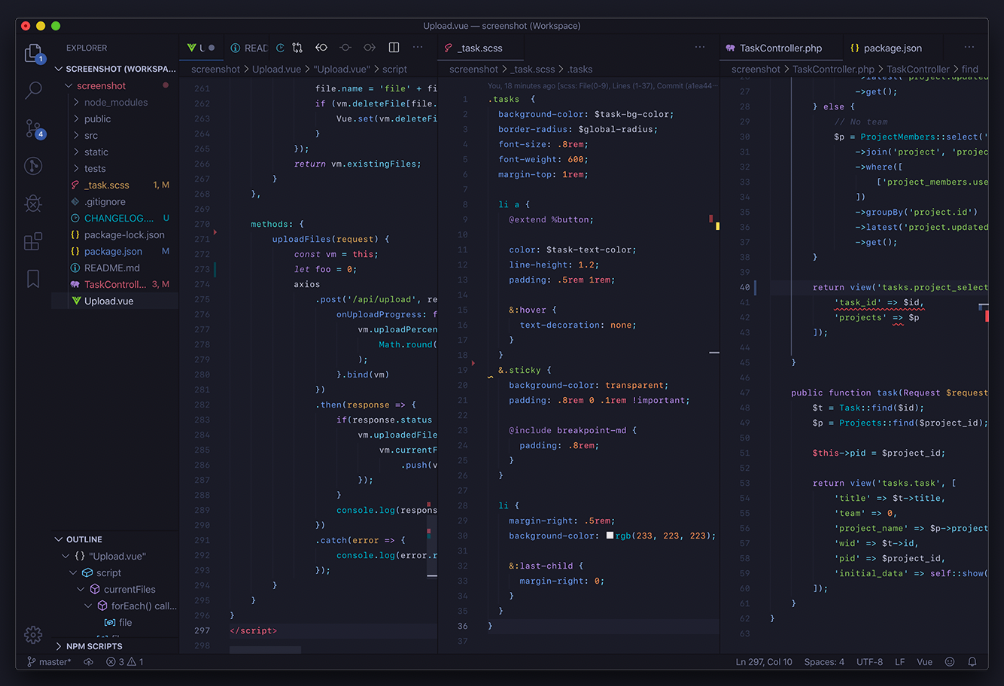
Task: Open _task.scss in the explorer
Action: pyautogui.click(x=115, y=185)
